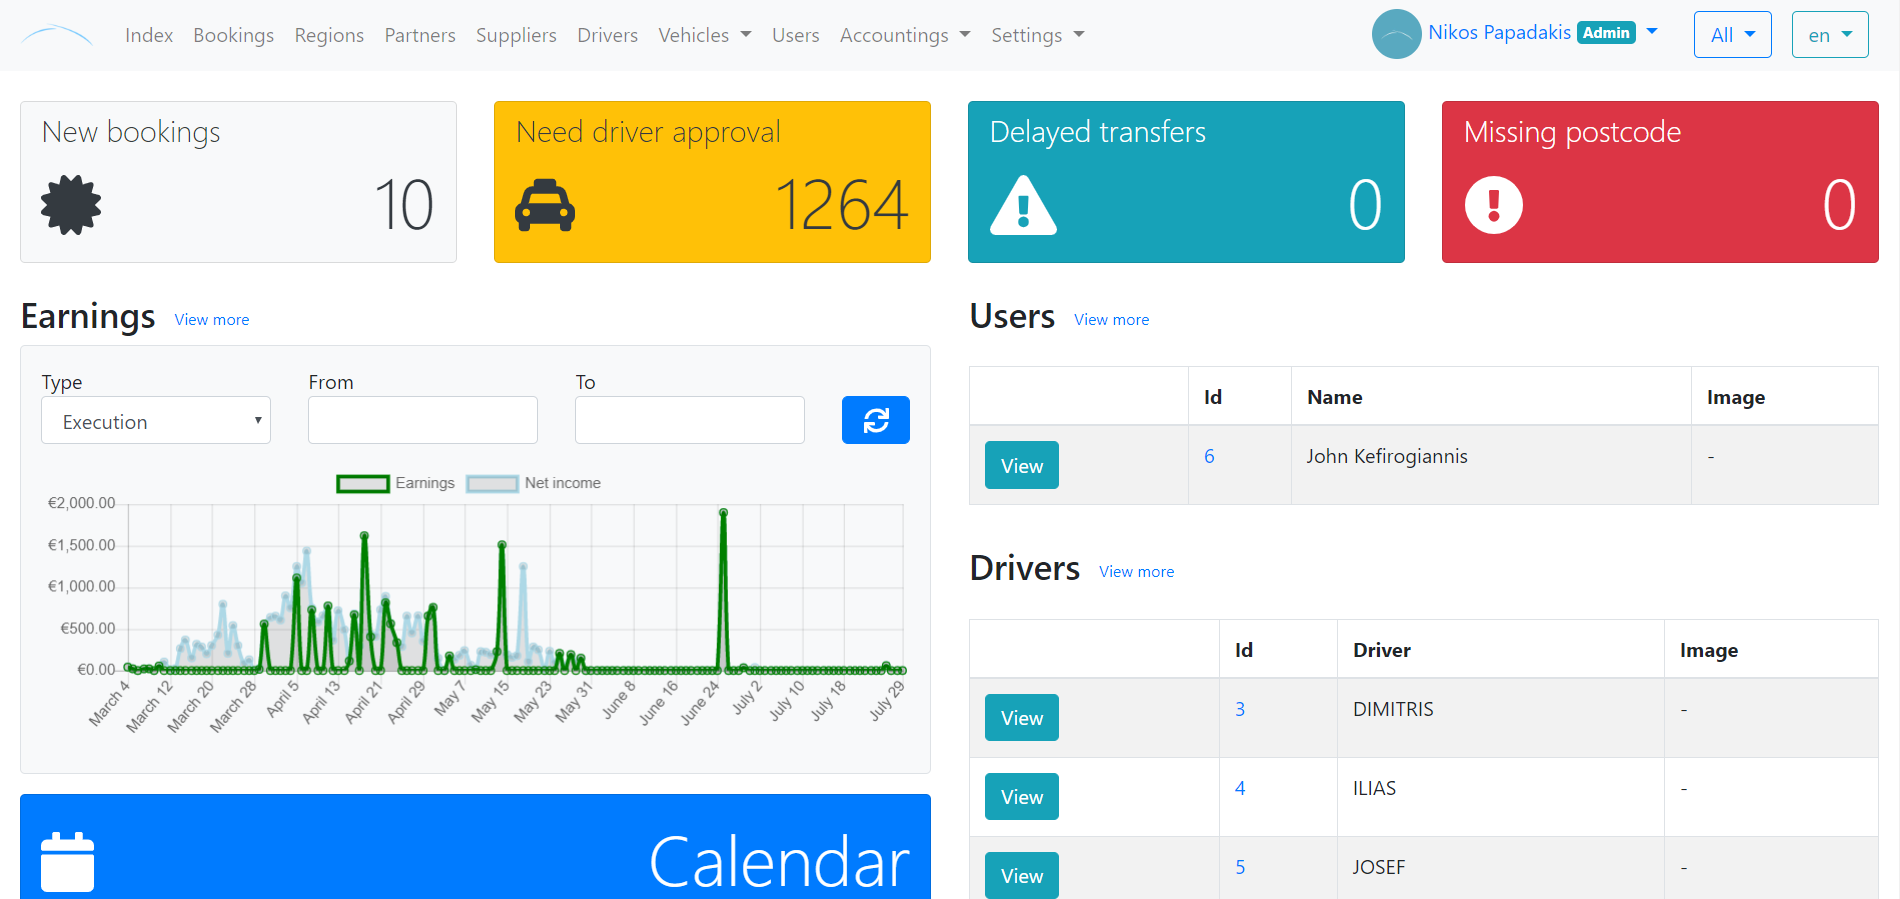Click the taxi icon in driver approval card
The image size is (1900, 899).
[545, 206]
